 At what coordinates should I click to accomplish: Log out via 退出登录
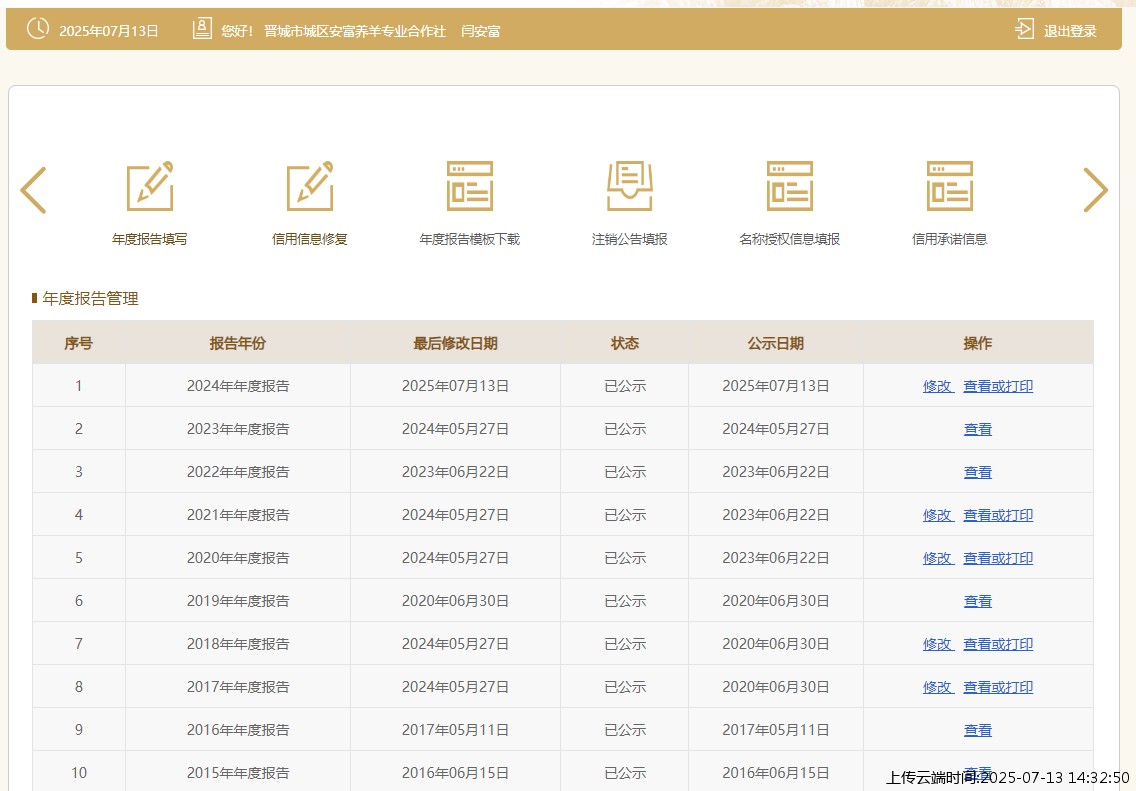coord(1070,31)
